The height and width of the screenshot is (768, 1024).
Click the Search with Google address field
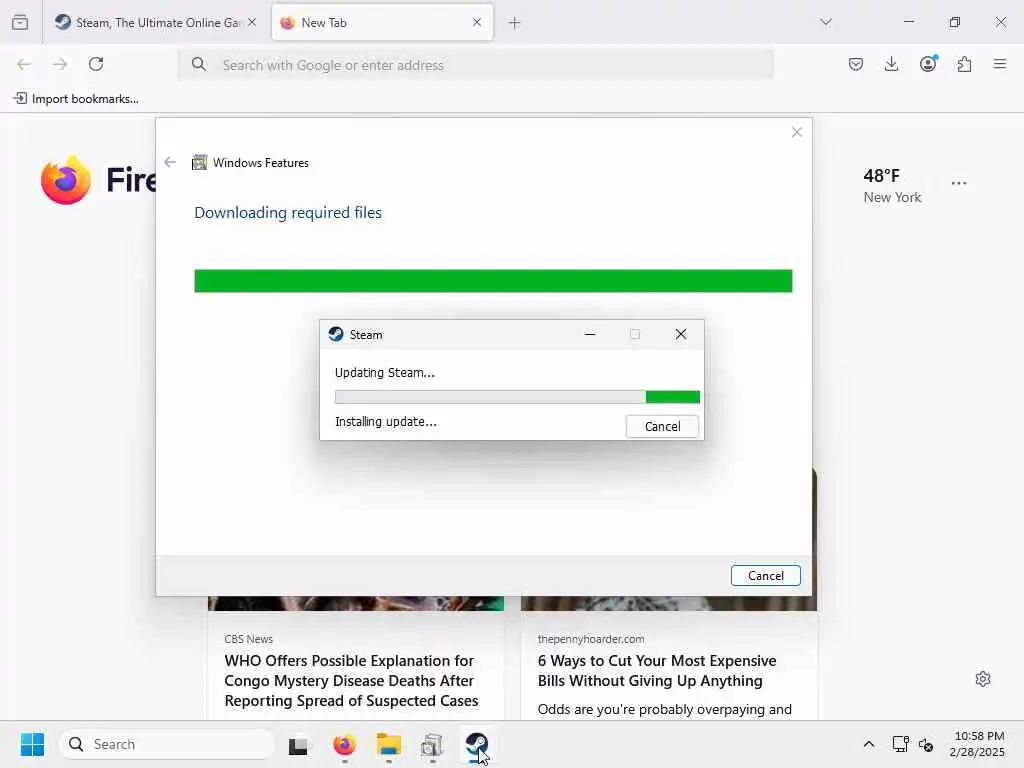click(476, 65)
